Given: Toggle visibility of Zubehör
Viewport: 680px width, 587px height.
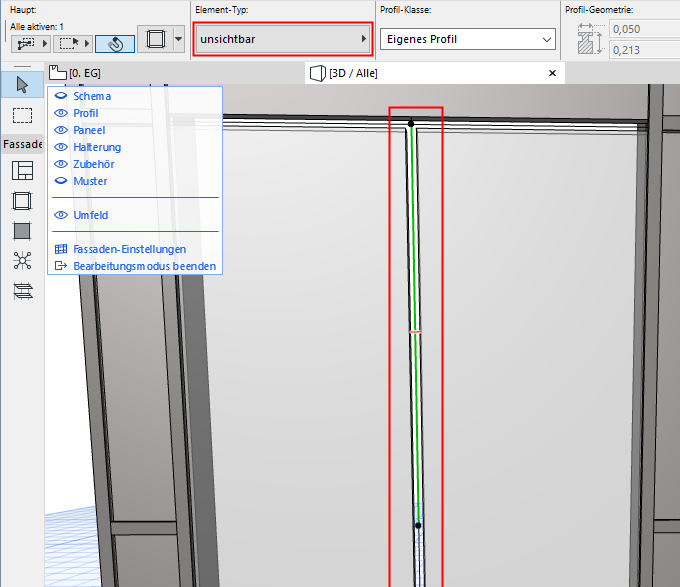Looking at the screenshot, I should (x=61, y=164).
